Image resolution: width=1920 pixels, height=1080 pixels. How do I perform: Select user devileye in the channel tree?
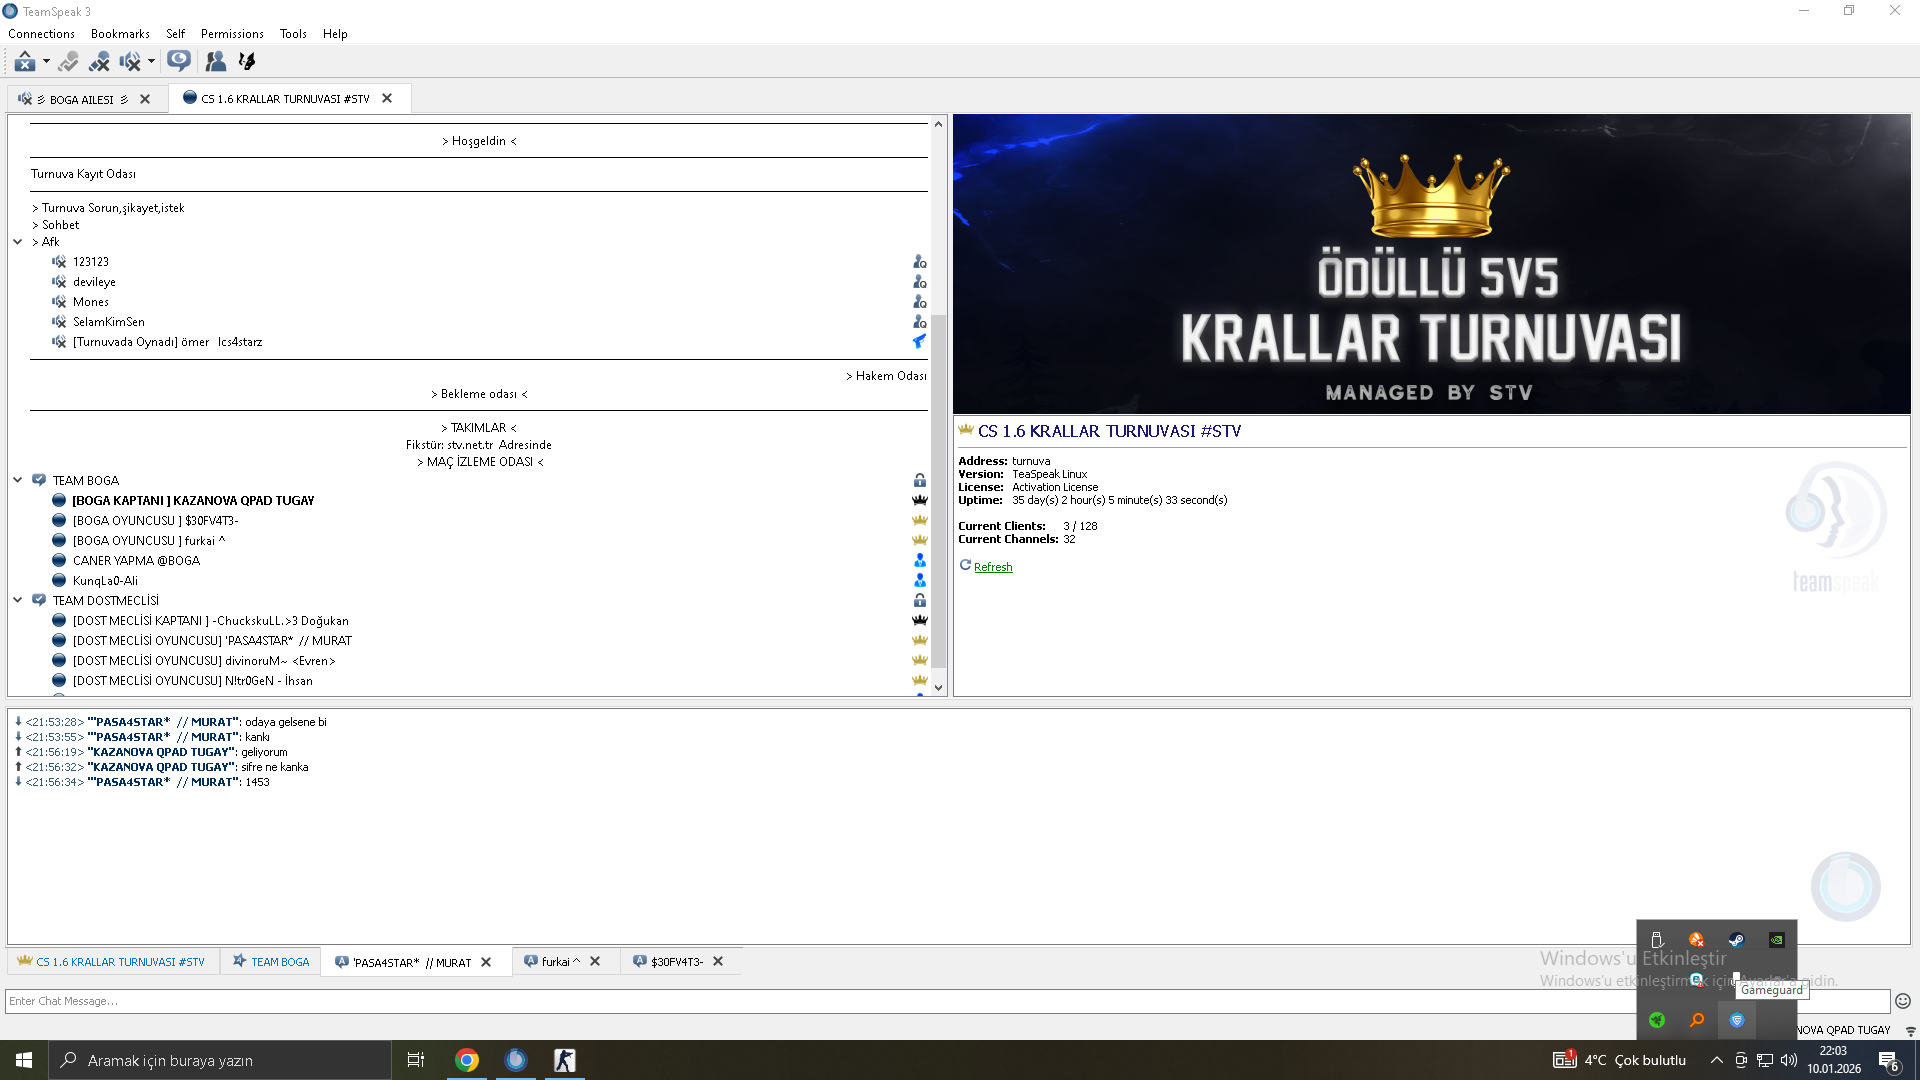click(94, 282)
